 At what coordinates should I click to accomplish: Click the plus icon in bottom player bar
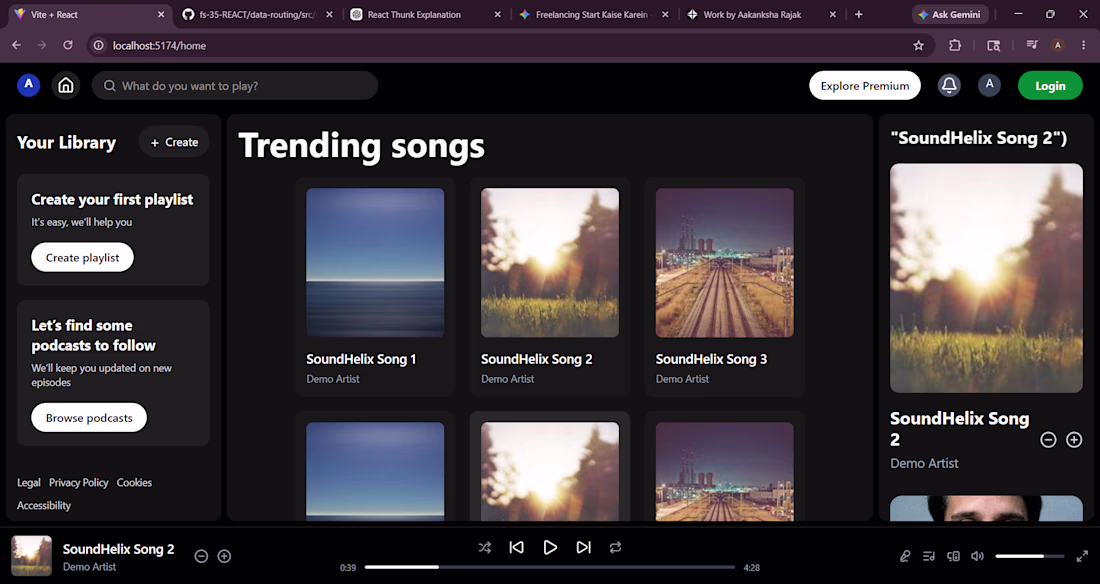point(224,556)
